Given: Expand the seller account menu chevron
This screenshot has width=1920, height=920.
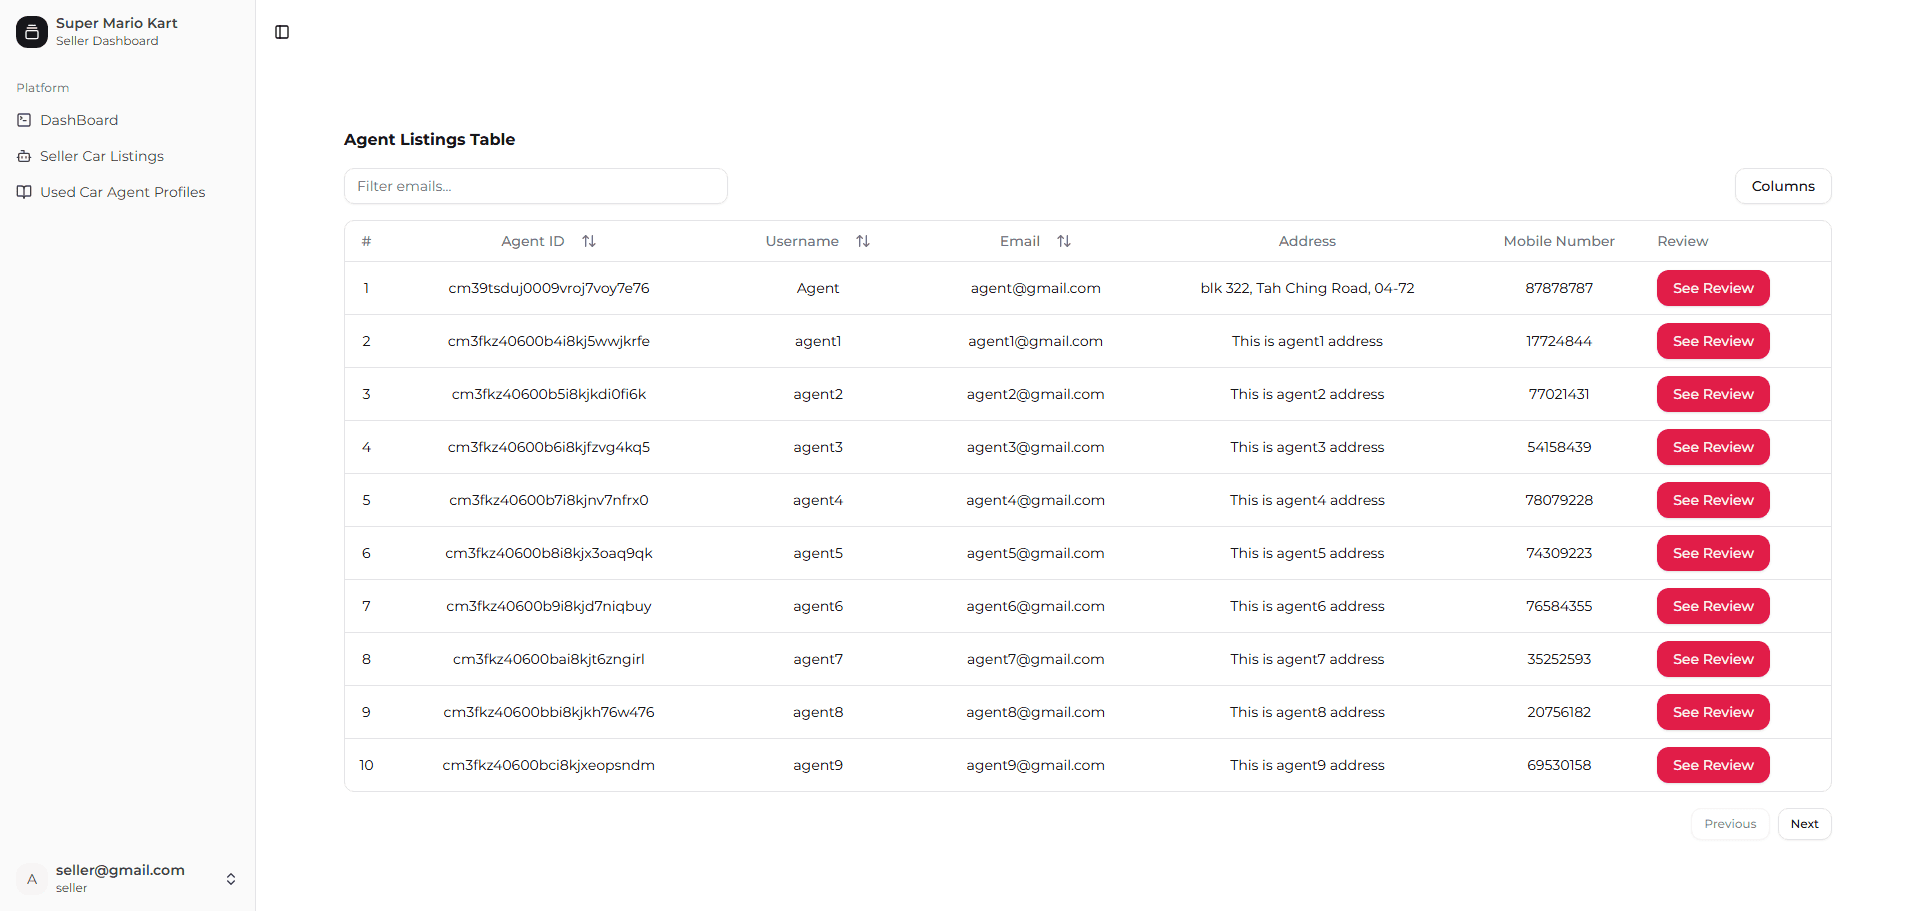Looking at the screenshot, I should pyautogui.click(x=231, y=879).
